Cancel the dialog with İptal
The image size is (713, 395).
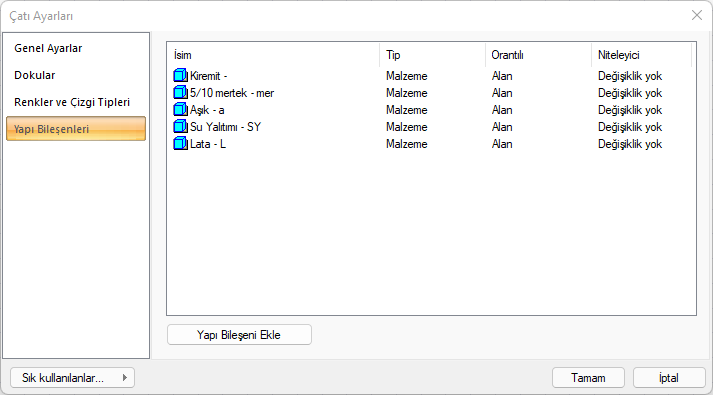[669, 378]
